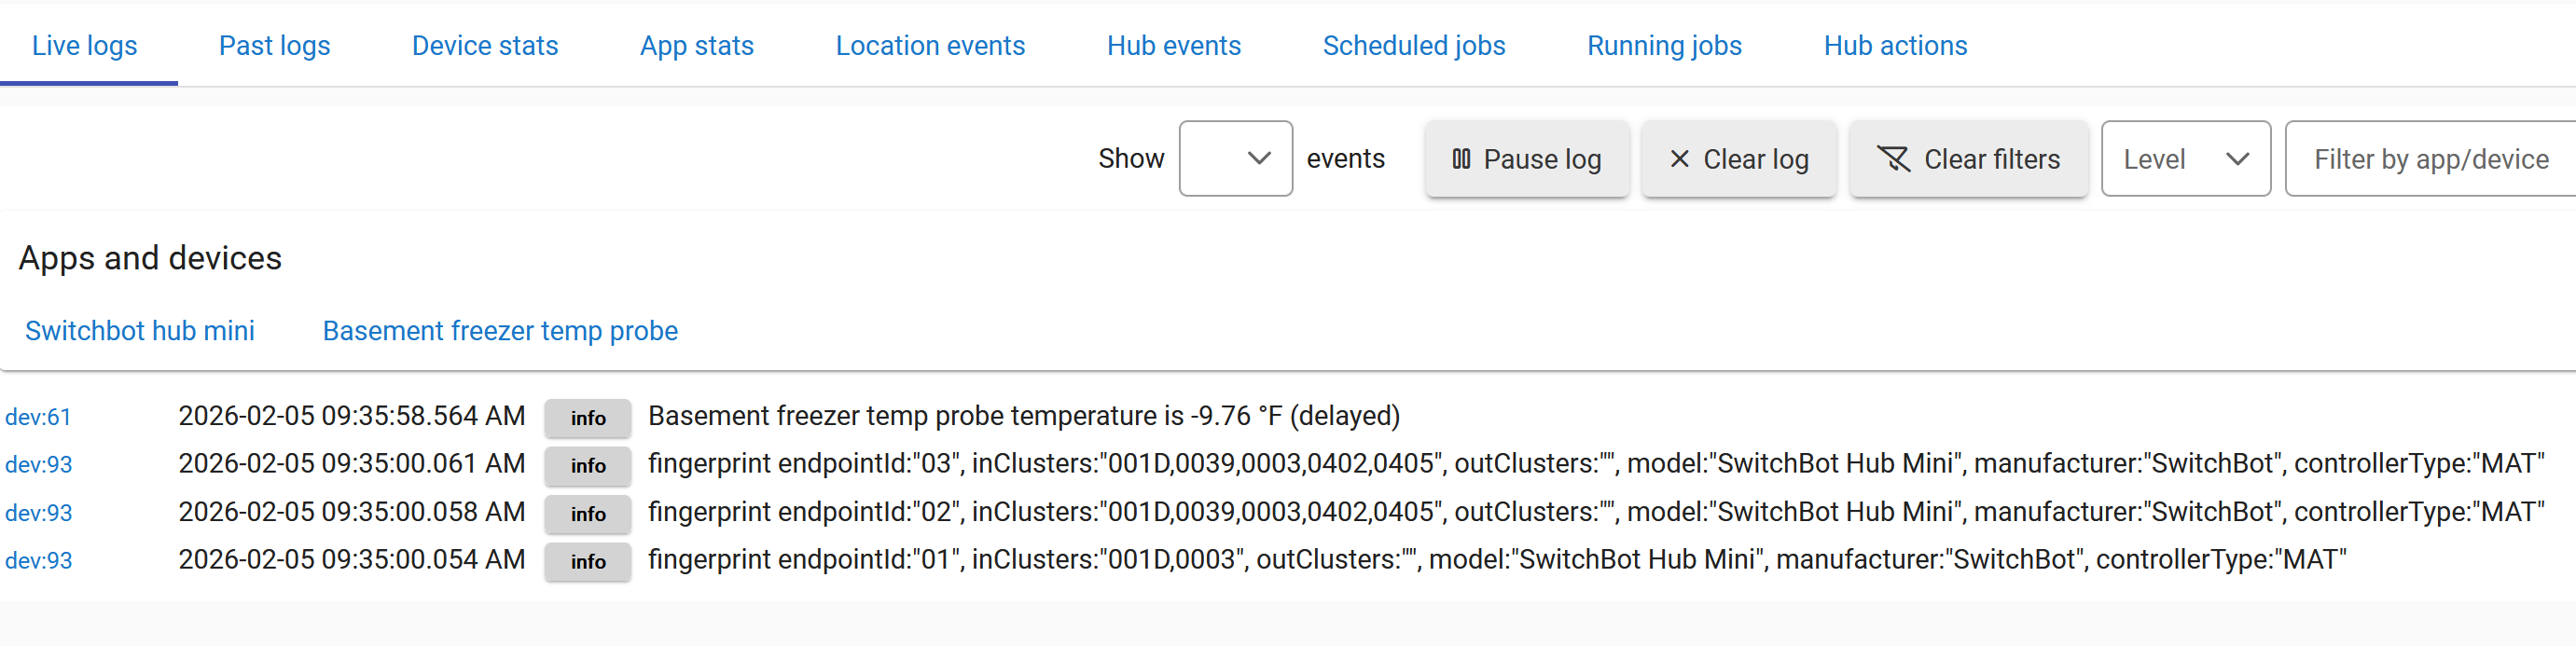Filter by Basement freezer temp probe
The width and height of the screenshot is (2576, 646).
pos(500,331)
